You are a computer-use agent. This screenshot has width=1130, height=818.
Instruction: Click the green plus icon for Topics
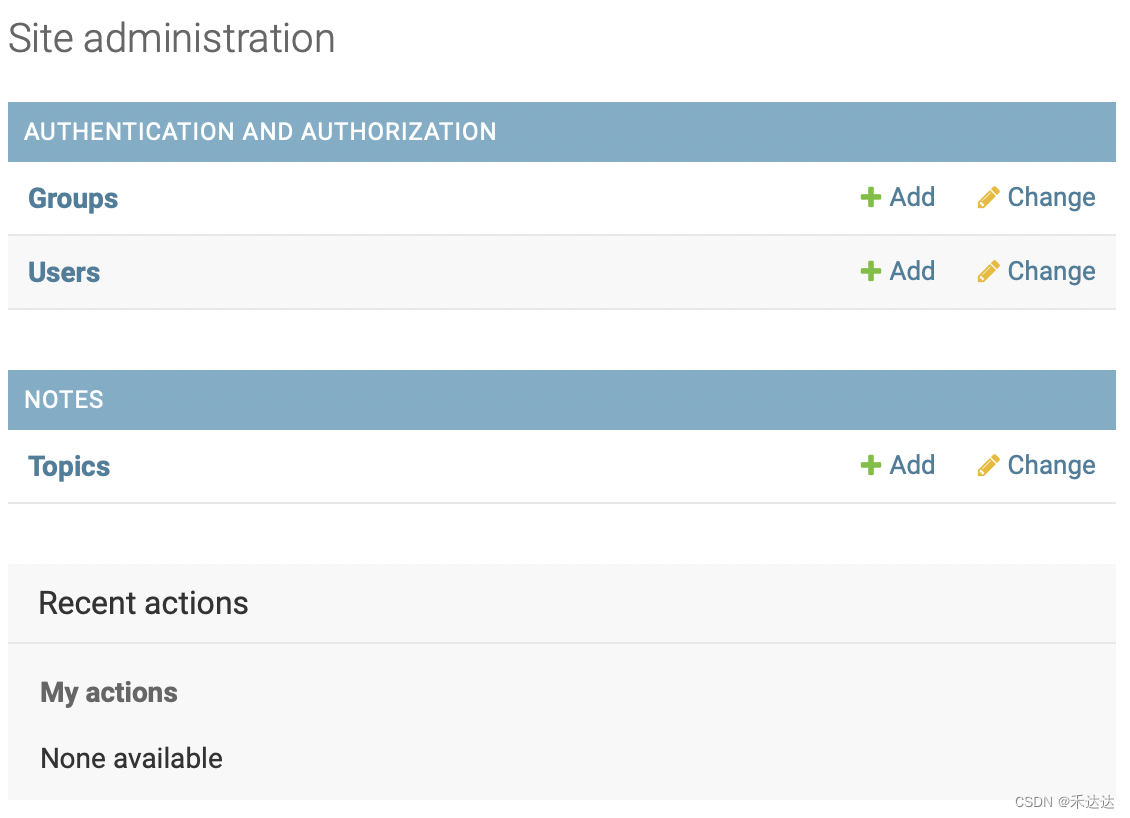coord(871,466)
